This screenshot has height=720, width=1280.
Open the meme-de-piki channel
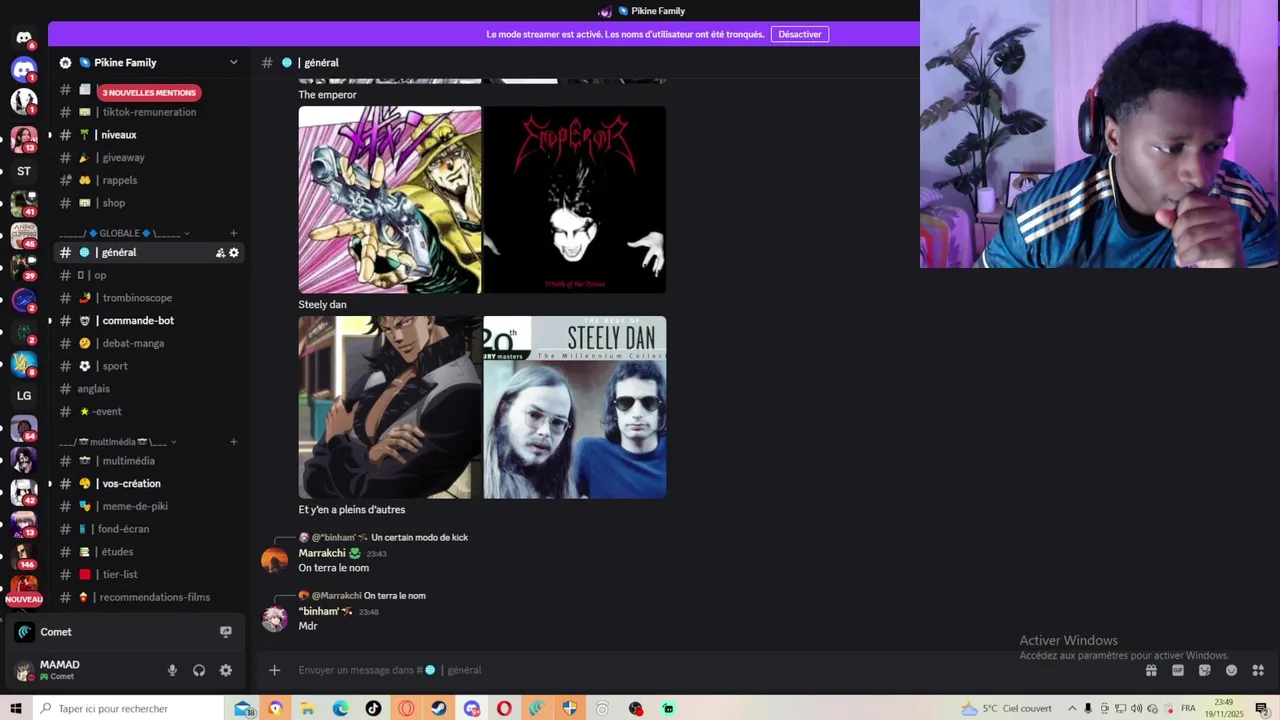[x=149, y=506]
